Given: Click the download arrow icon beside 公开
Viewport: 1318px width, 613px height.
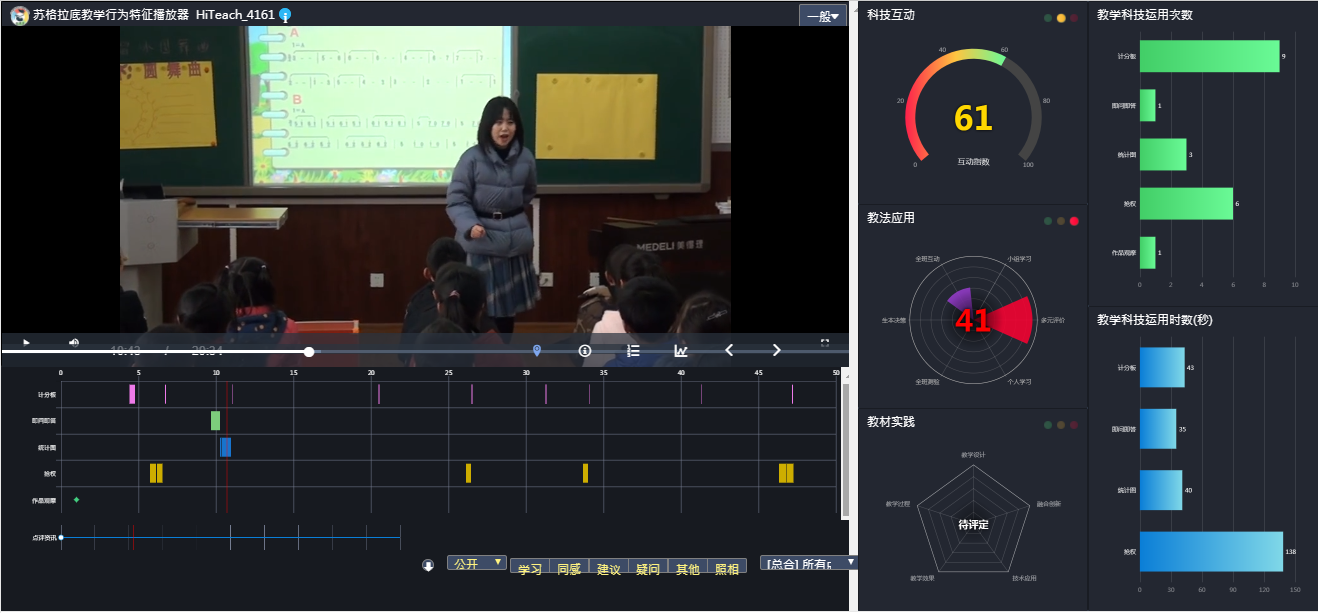Looking at the screenshot, I should (x=428, y=565).
